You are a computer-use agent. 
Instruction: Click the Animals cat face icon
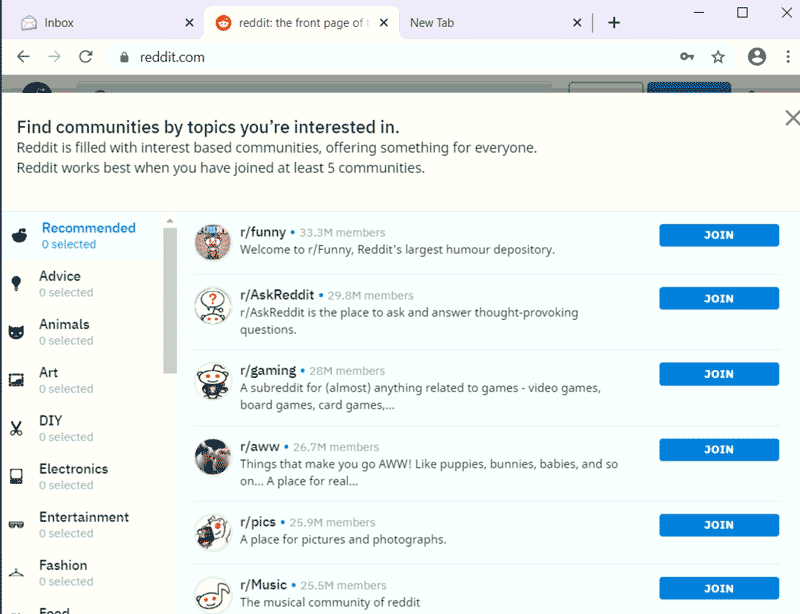16,332
